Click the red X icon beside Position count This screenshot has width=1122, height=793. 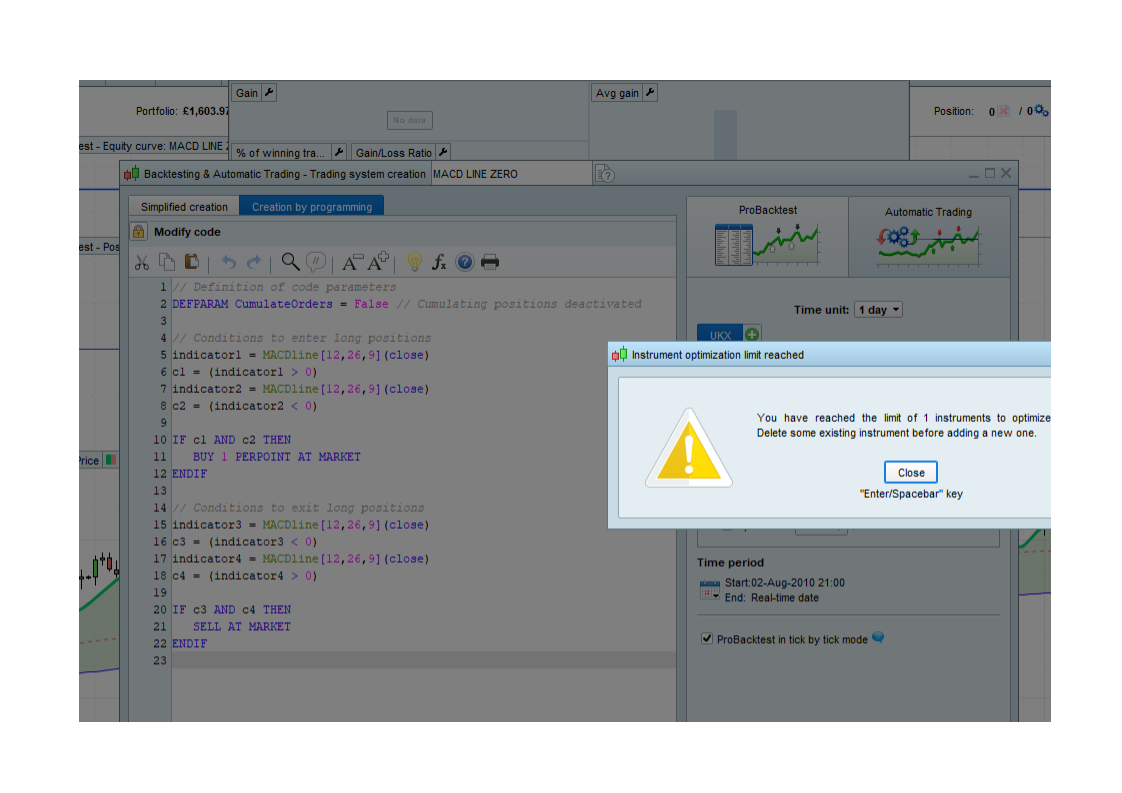pos(1003,111)
